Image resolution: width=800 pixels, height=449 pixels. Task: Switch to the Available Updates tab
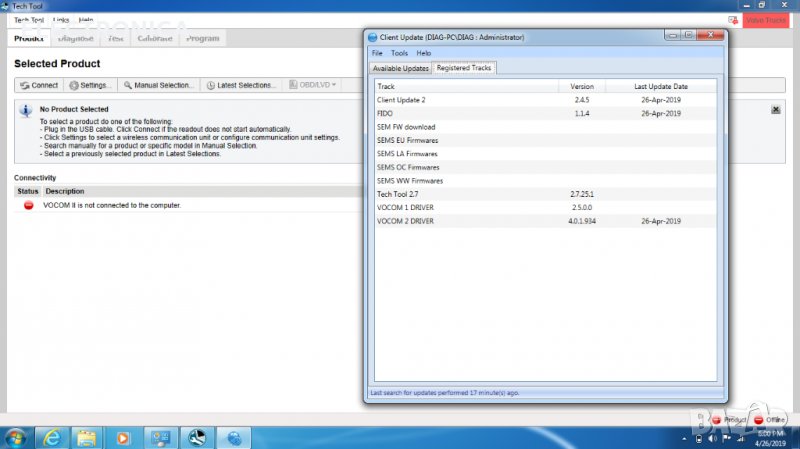tap(401, 68)
